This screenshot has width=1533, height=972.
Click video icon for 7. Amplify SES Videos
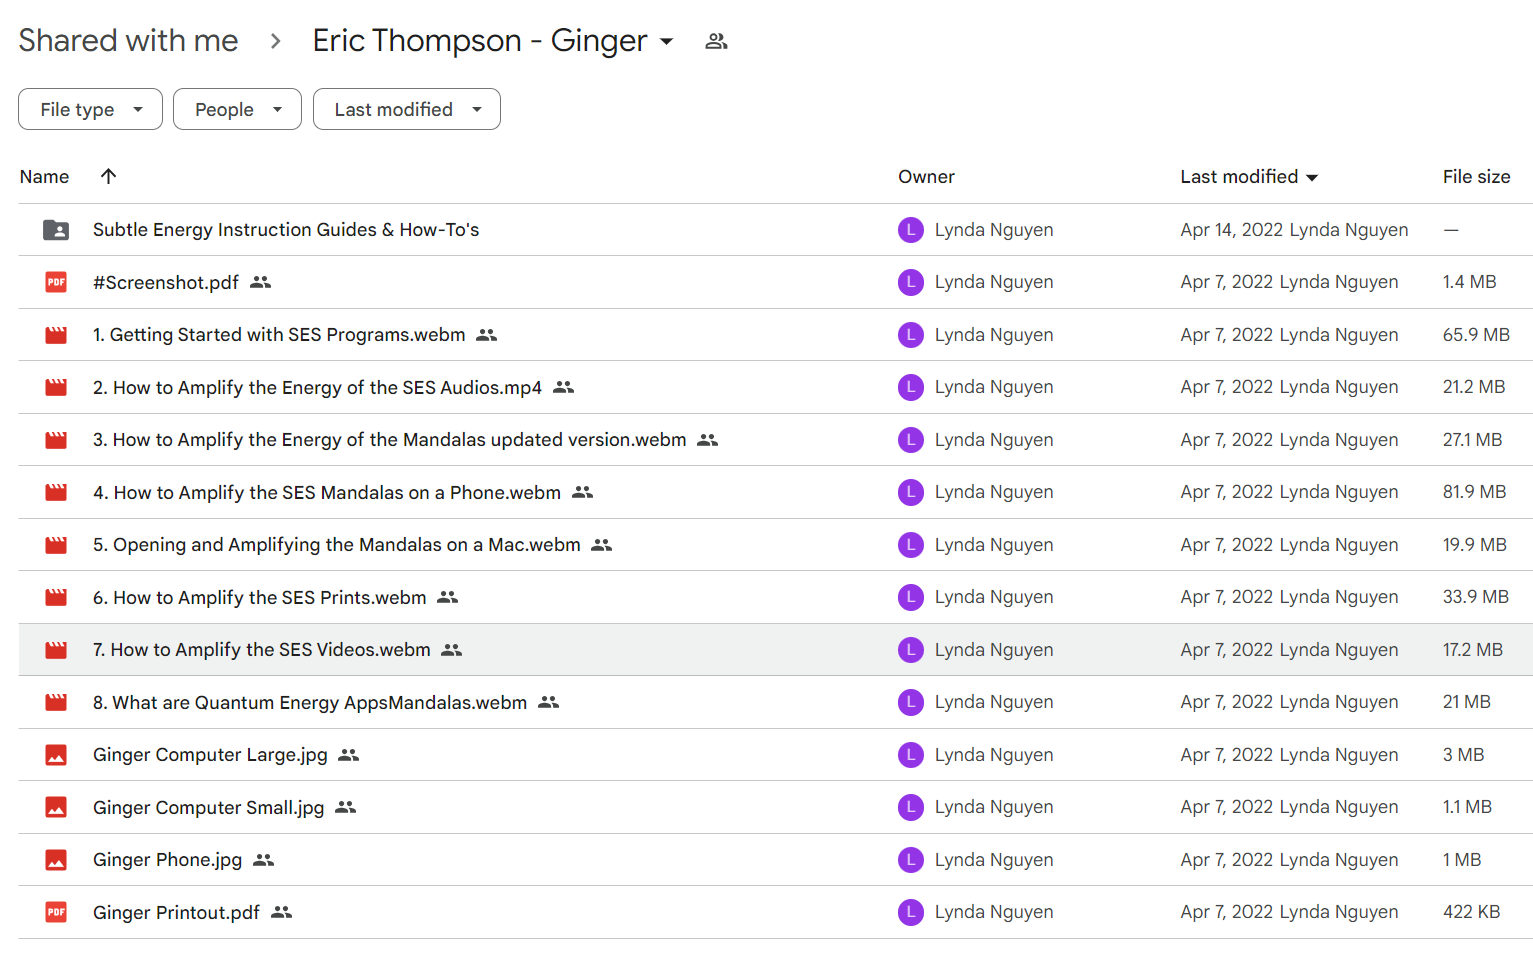pos(56,650)
